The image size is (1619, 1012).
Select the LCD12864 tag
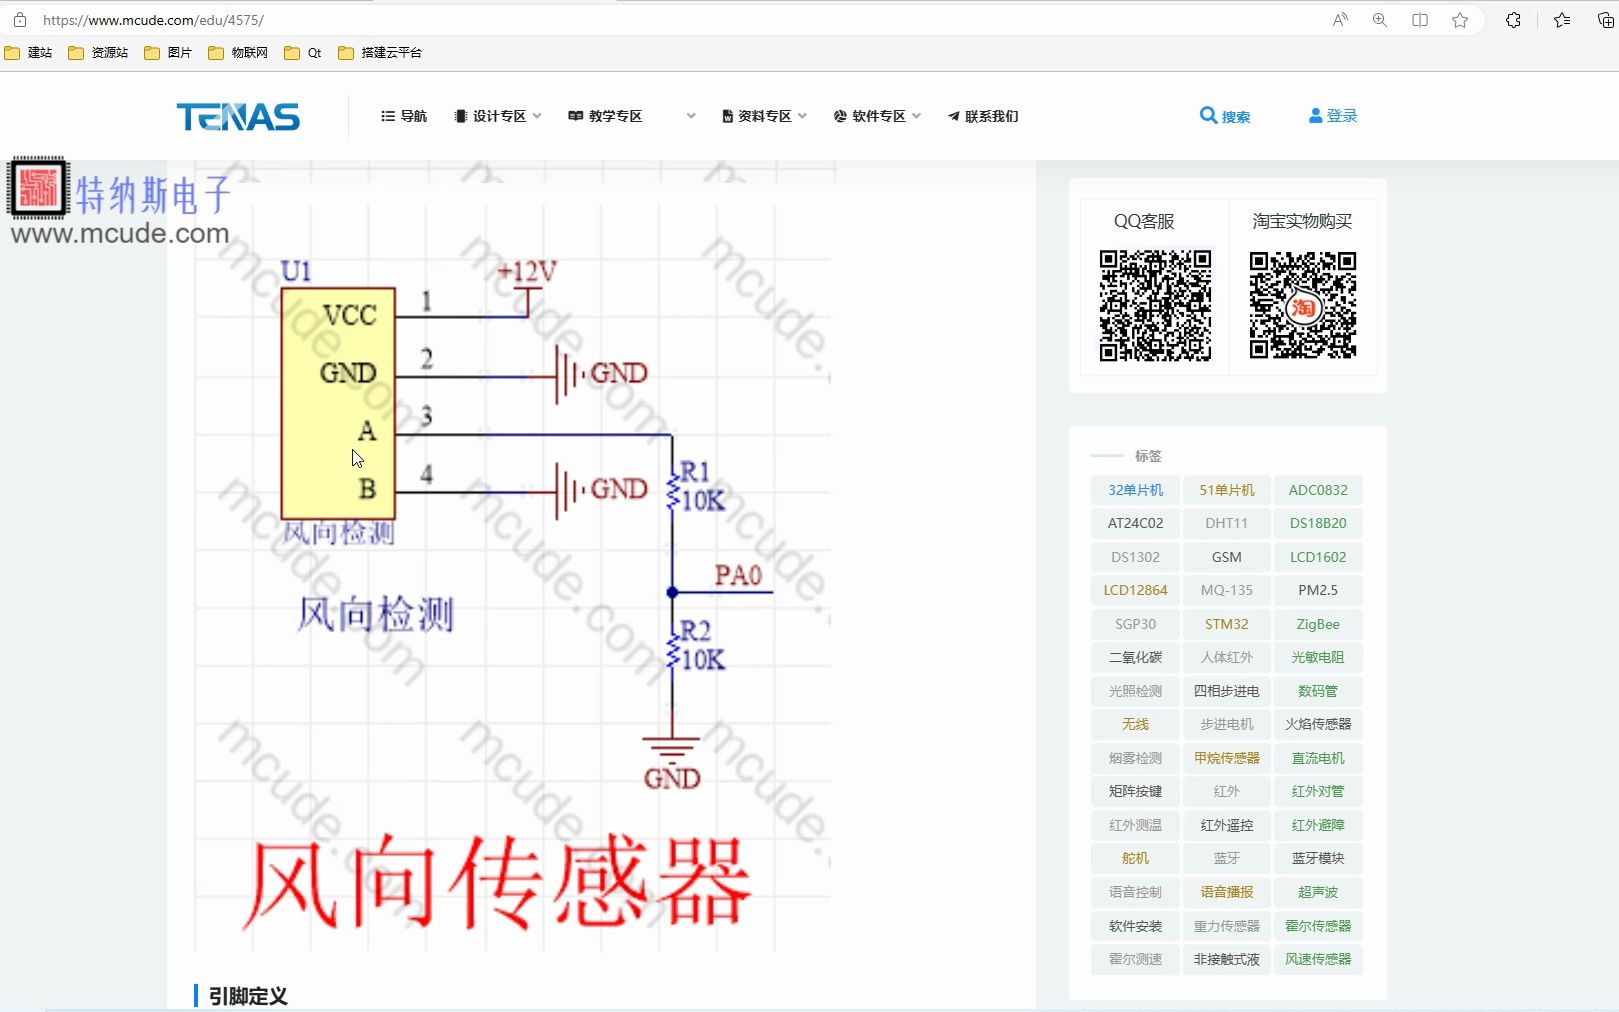point(1135,590)
